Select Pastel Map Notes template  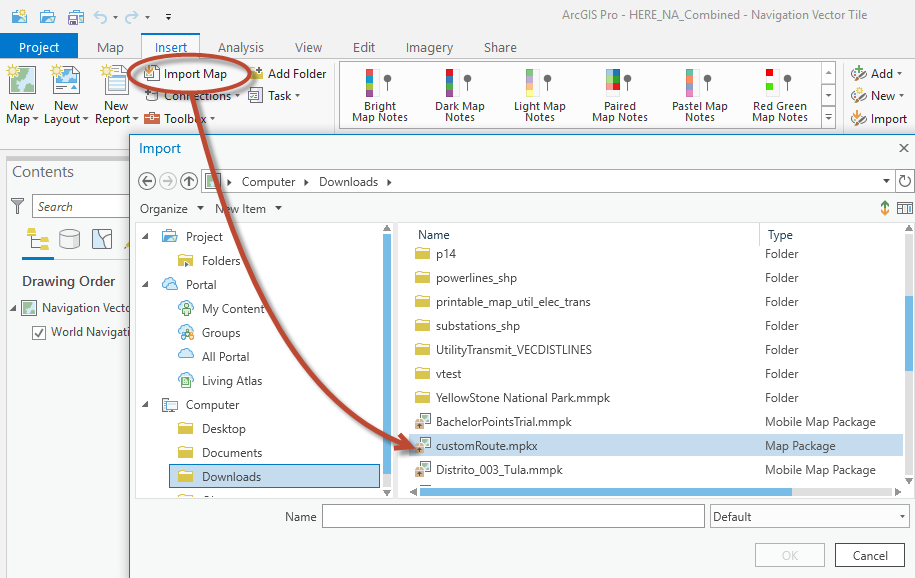click(x=700, y=95)
